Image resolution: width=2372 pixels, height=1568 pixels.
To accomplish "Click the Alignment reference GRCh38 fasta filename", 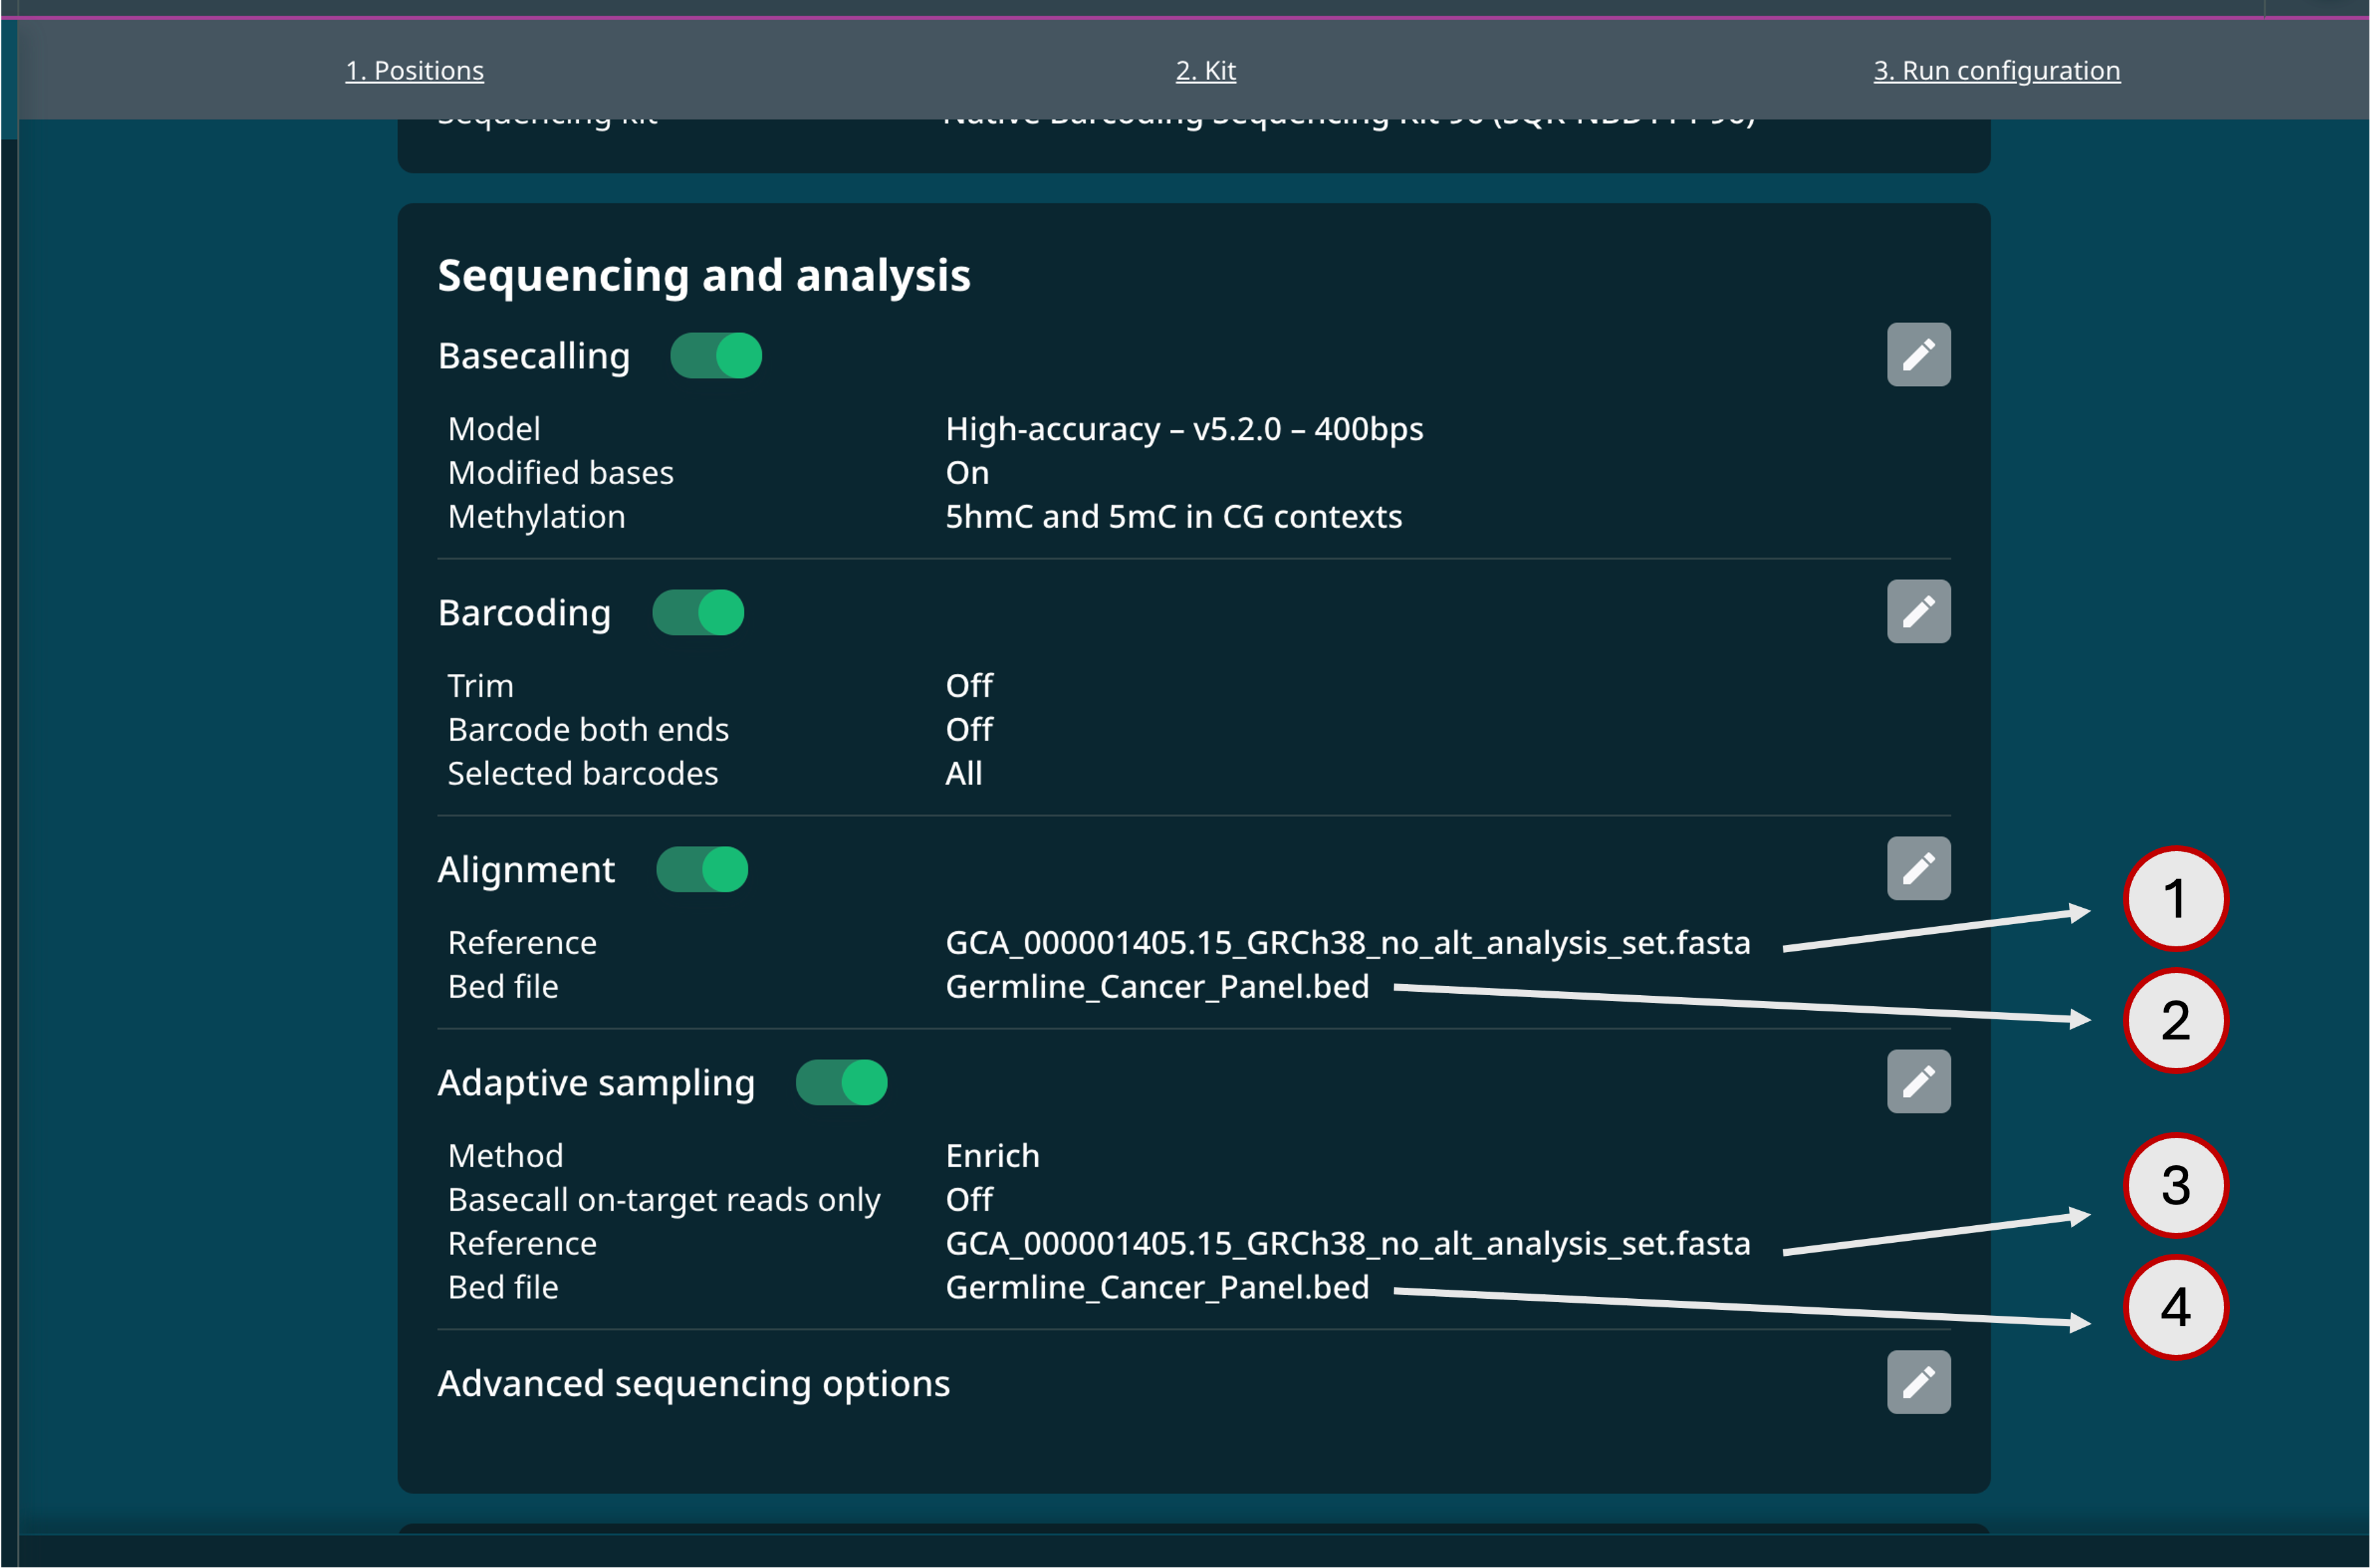I will click(1347, 943).
